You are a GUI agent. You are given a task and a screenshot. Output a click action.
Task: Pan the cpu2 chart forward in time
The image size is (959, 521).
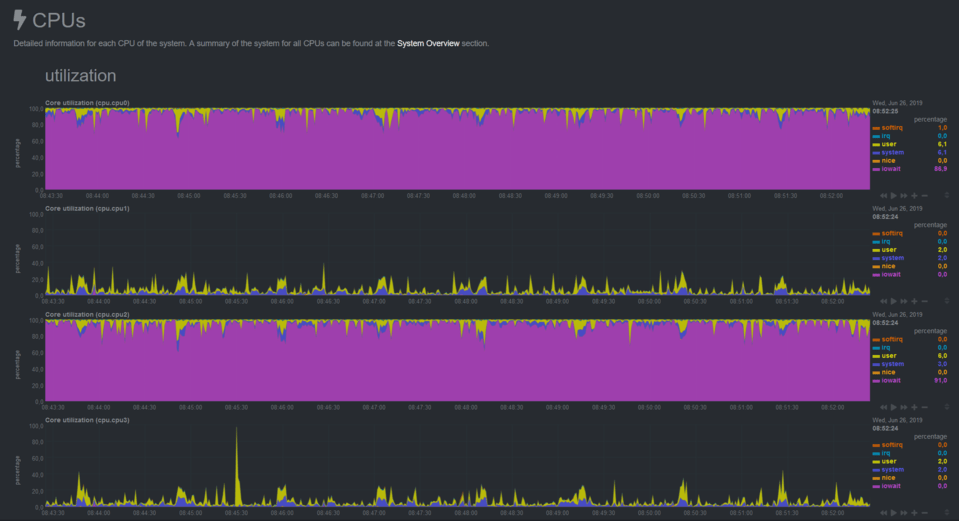904,407
